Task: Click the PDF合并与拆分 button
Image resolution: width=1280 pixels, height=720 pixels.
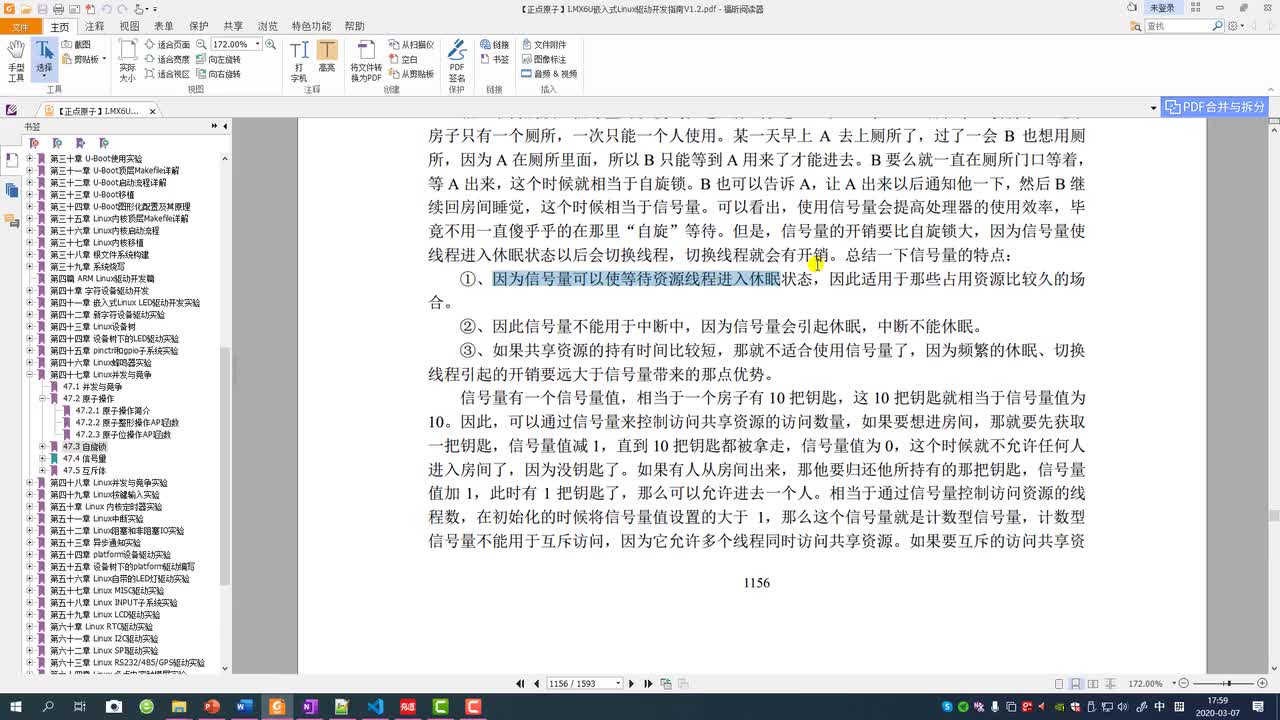Action: click(x=1215, y=107)
